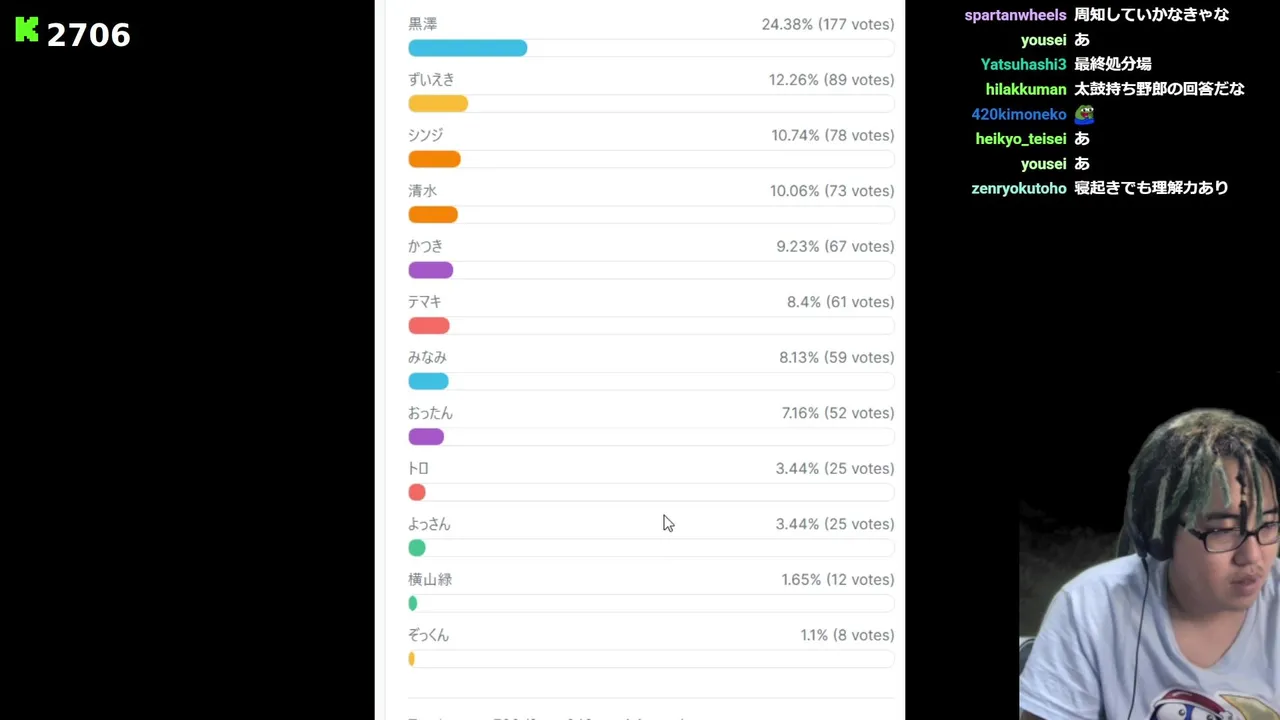This screenshot has width=1280, height=720.
Task: Select the おったん poll option label
Action: coord(430,413)
